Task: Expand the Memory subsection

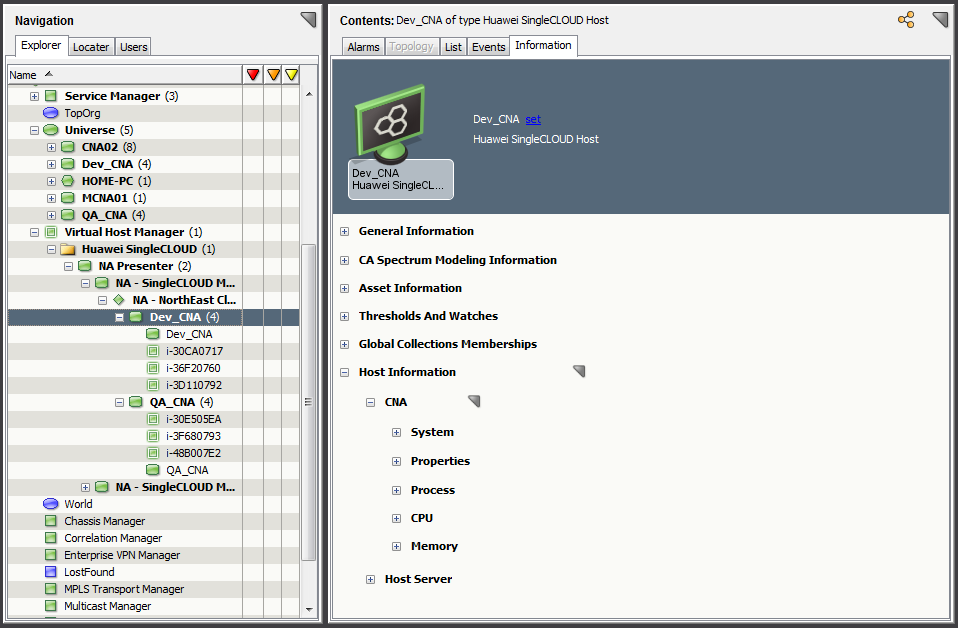Action: tap(397, 547)
